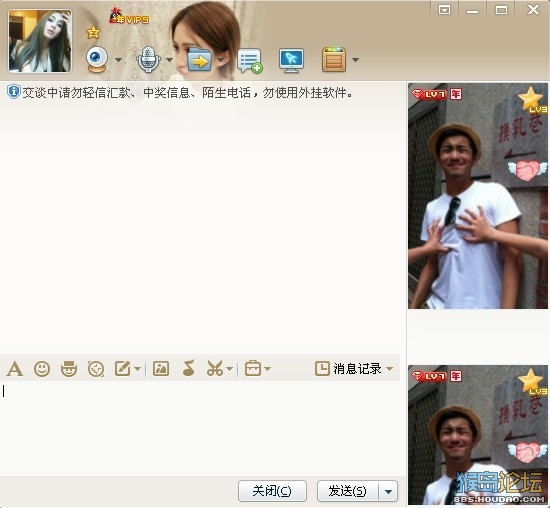Viewport: 550px width, 508px height.
Task: Click the yellow star level badge
Action: tap(93, 32)
